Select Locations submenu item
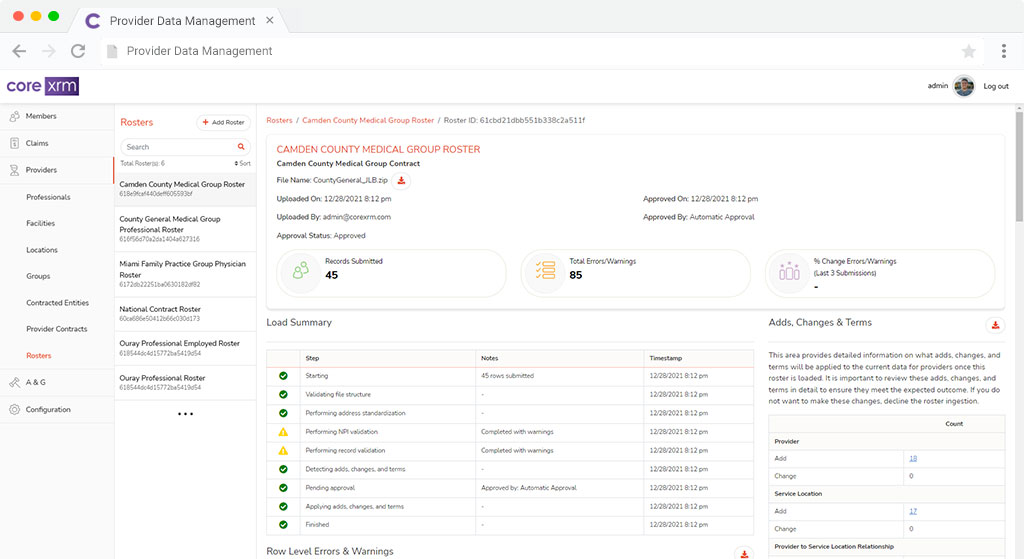This screenshot has height=559, width=1024. [x=42, y=250]
